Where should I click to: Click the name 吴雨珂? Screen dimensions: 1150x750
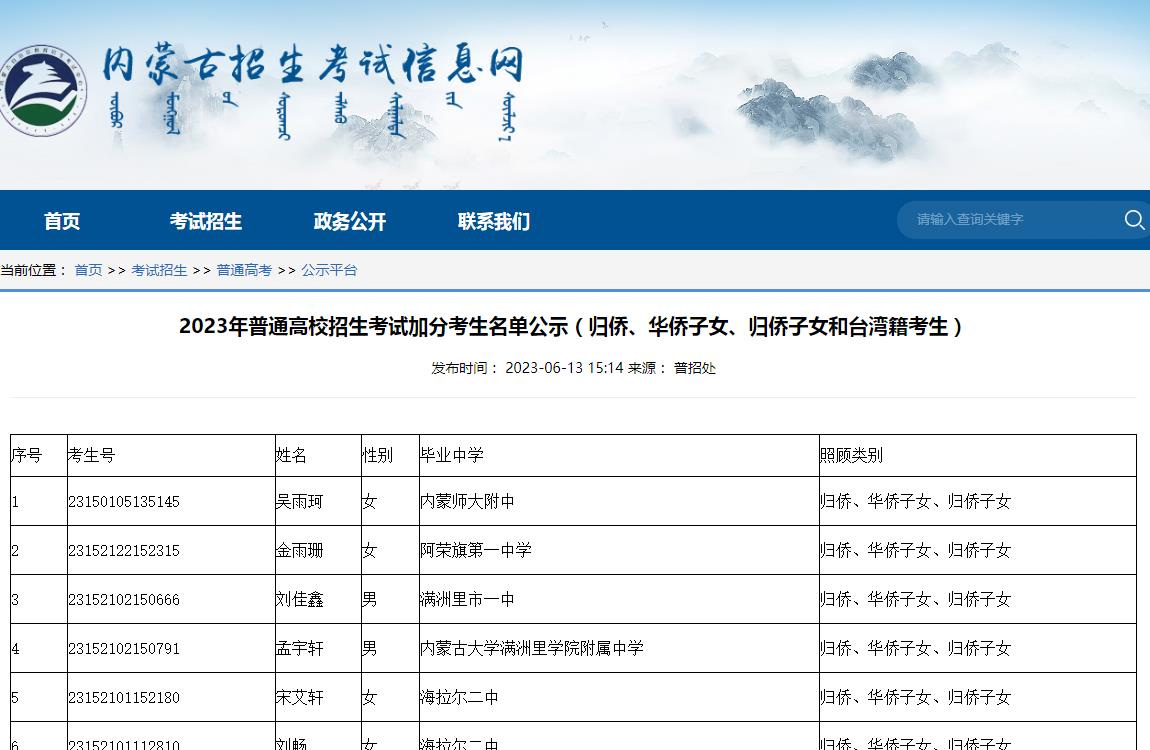click(299, 501)
